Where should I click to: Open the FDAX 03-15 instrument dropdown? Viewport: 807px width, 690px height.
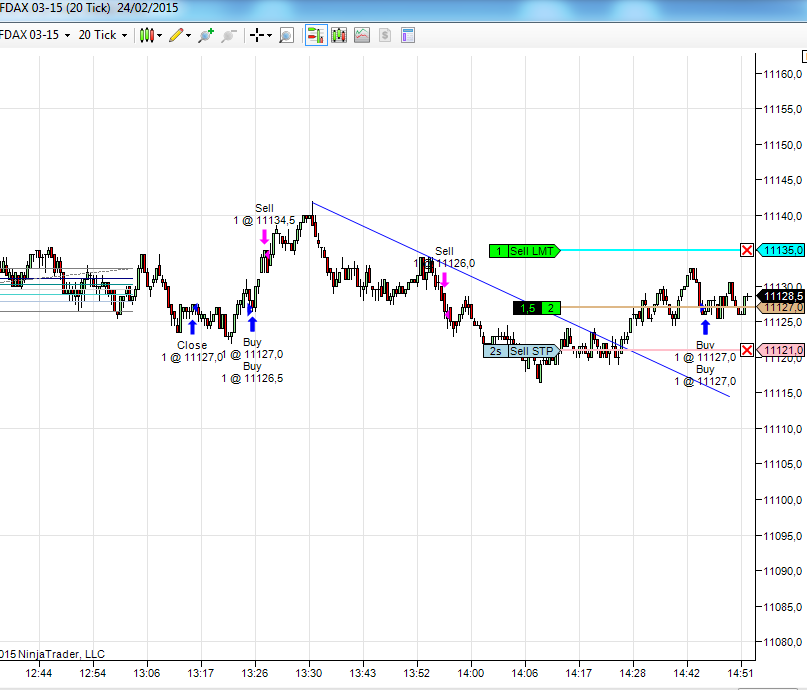34,35
